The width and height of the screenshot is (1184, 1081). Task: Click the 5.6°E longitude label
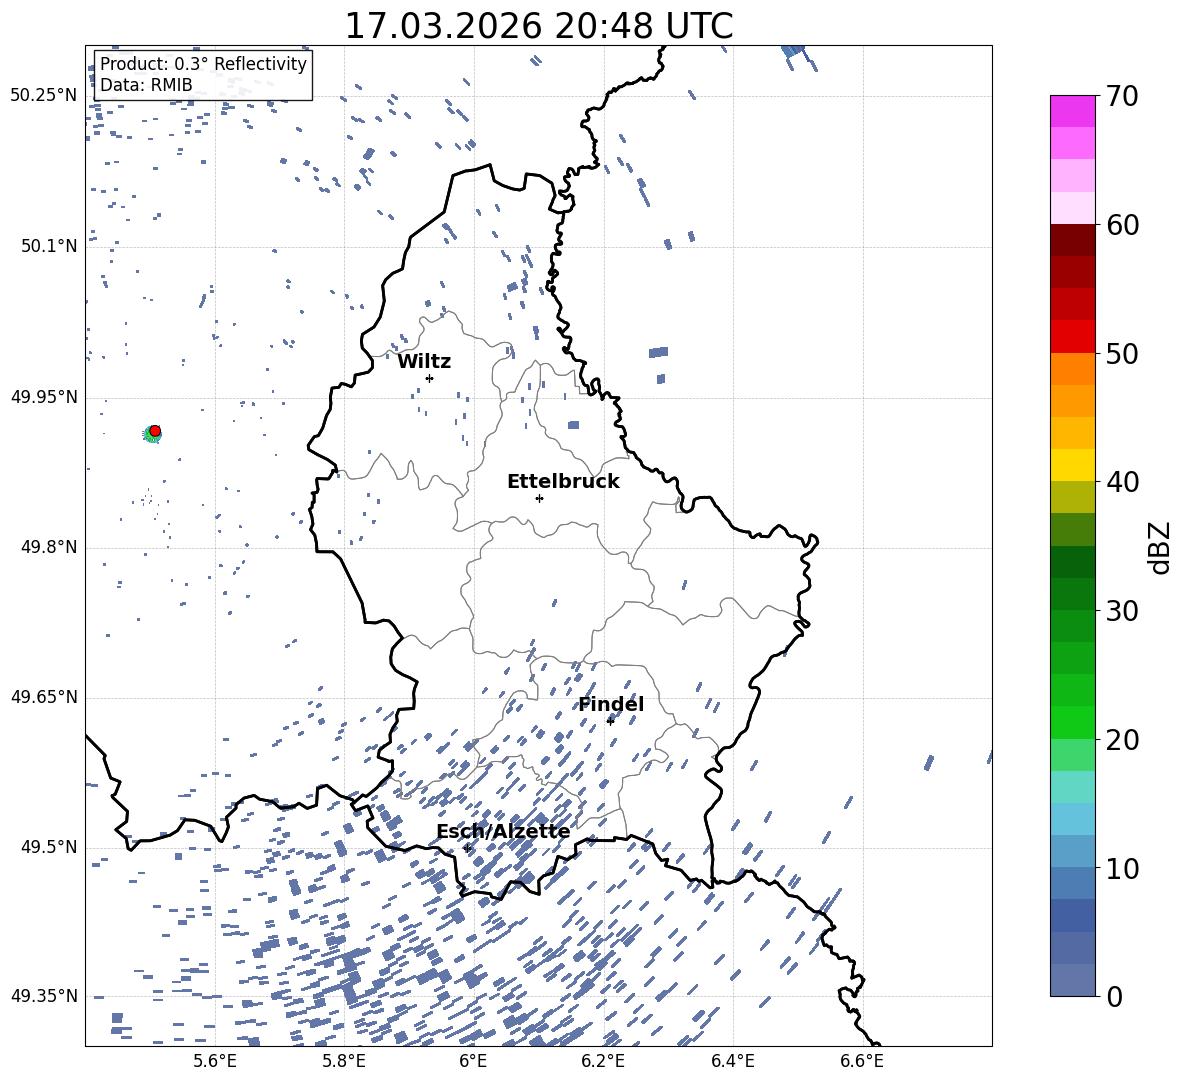215,1061
